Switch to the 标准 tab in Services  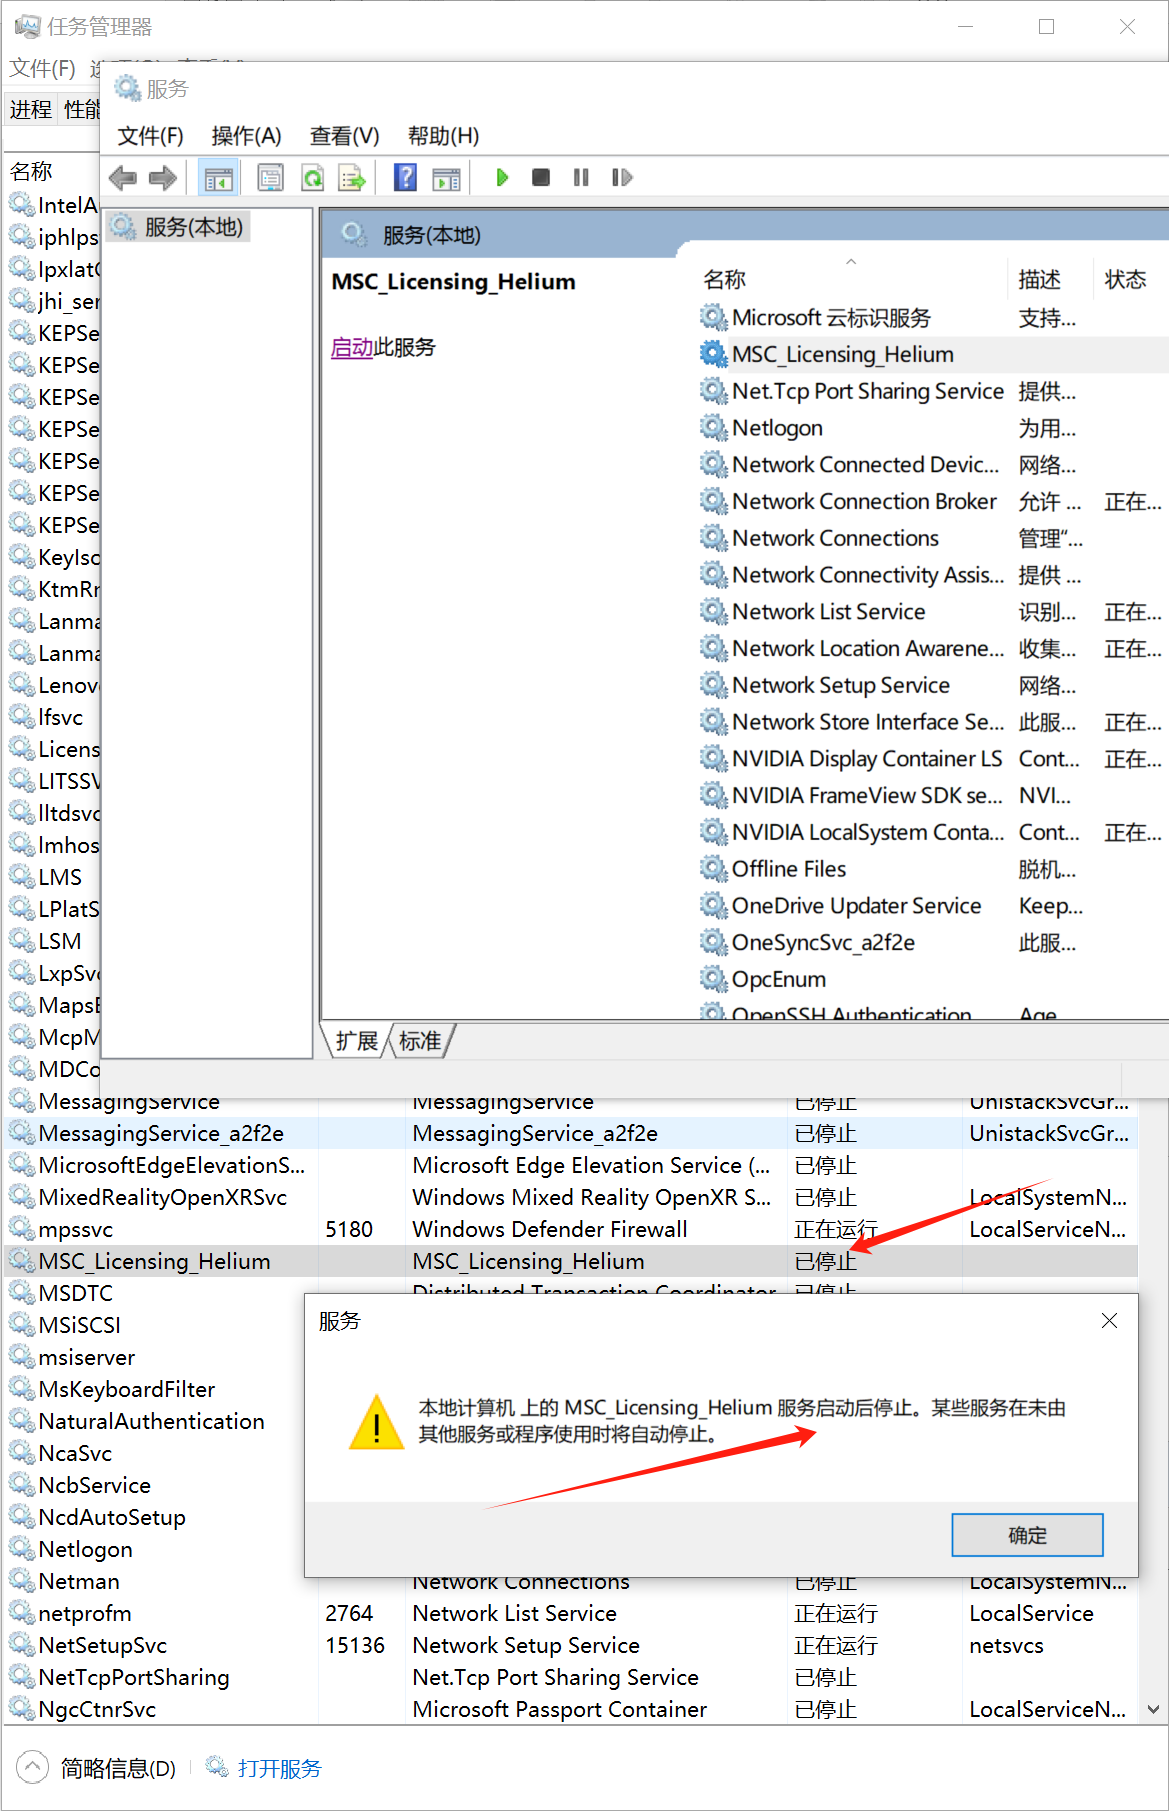point(420,1041)
